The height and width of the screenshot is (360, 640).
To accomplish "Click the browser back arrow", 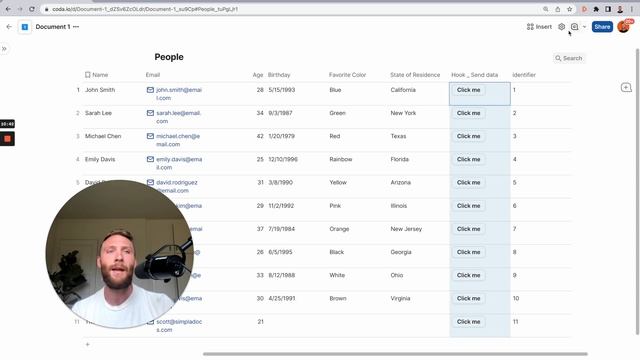I will pos(8,9).
